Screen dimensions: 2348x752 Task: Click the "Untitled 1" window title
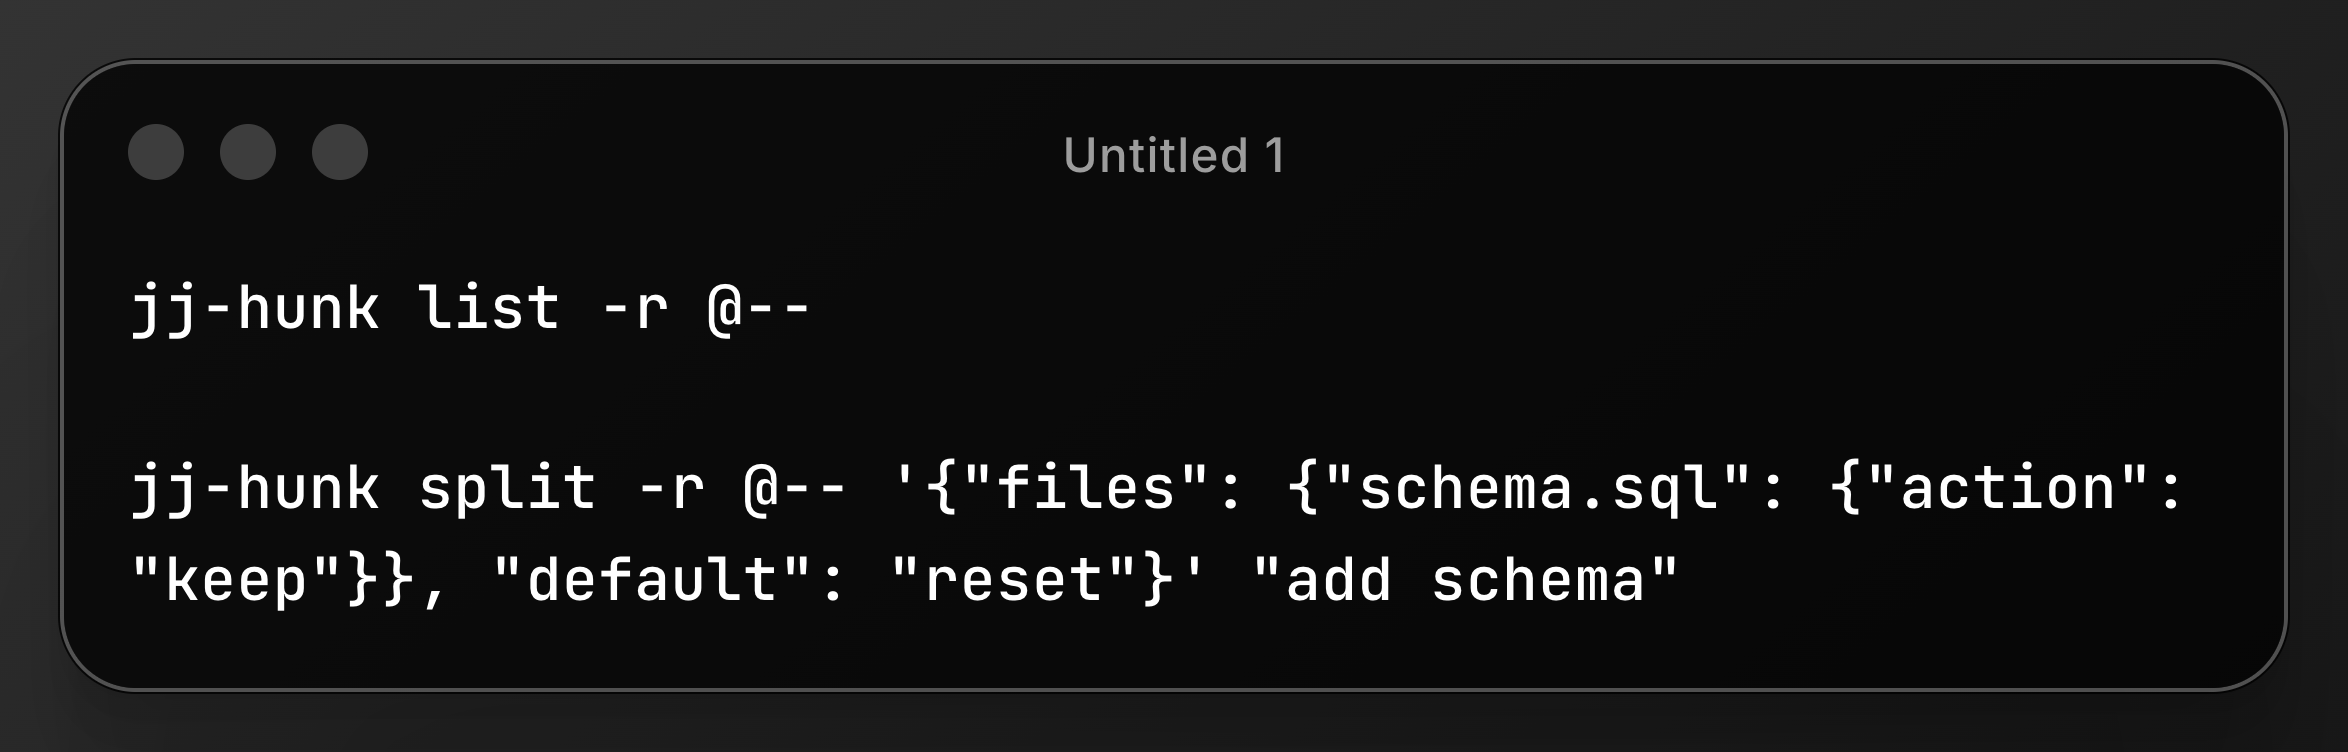1174,156
